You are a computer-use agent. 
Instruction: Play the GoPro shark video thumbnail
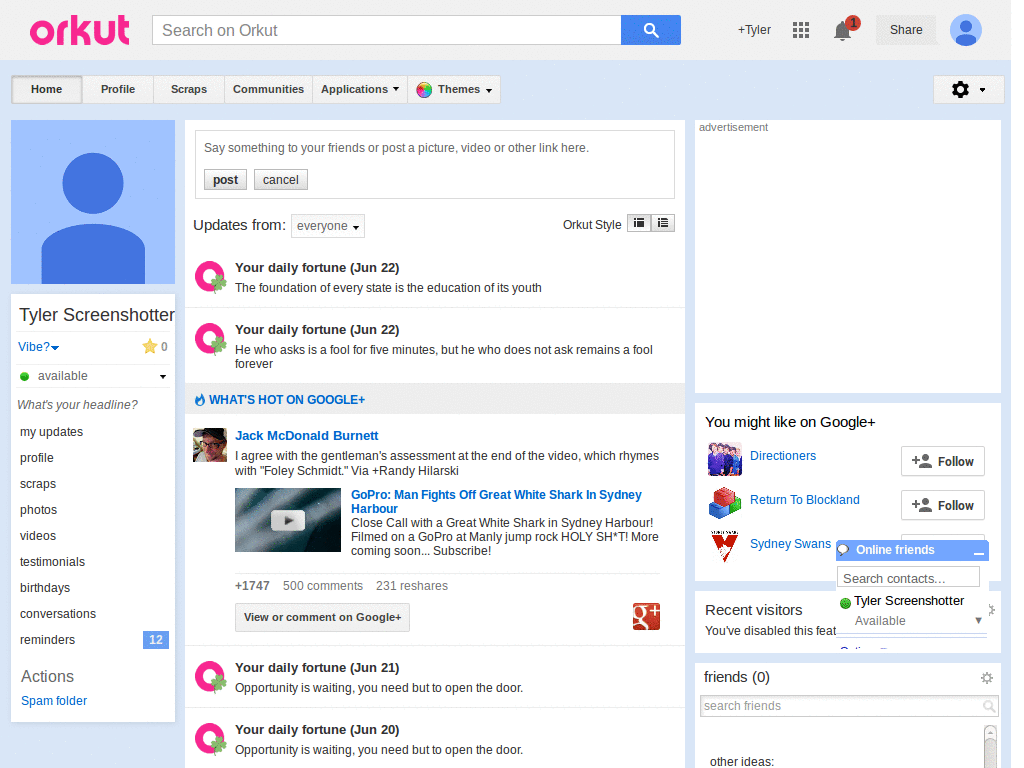point(288,520)
